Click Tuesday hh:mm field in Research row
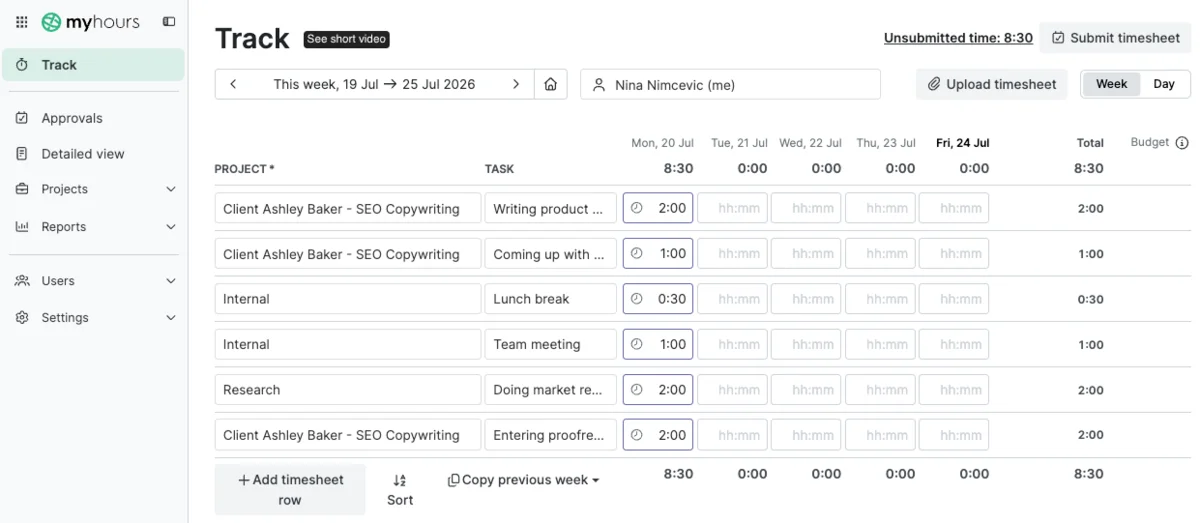 732,390
